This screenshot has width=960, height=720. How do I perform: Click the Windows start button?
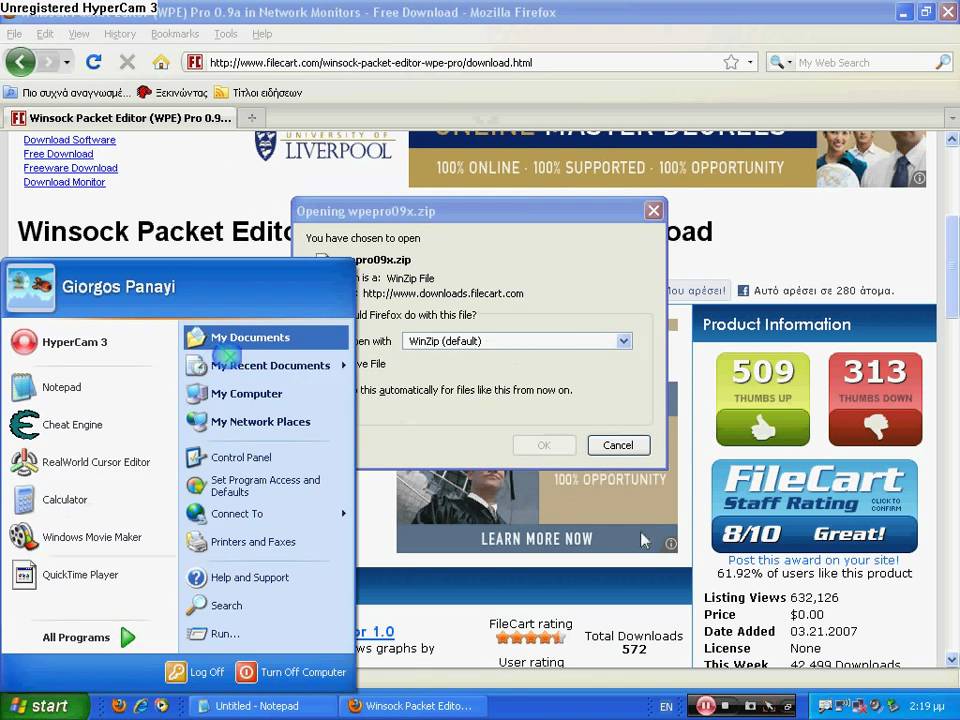click(45, 706)
